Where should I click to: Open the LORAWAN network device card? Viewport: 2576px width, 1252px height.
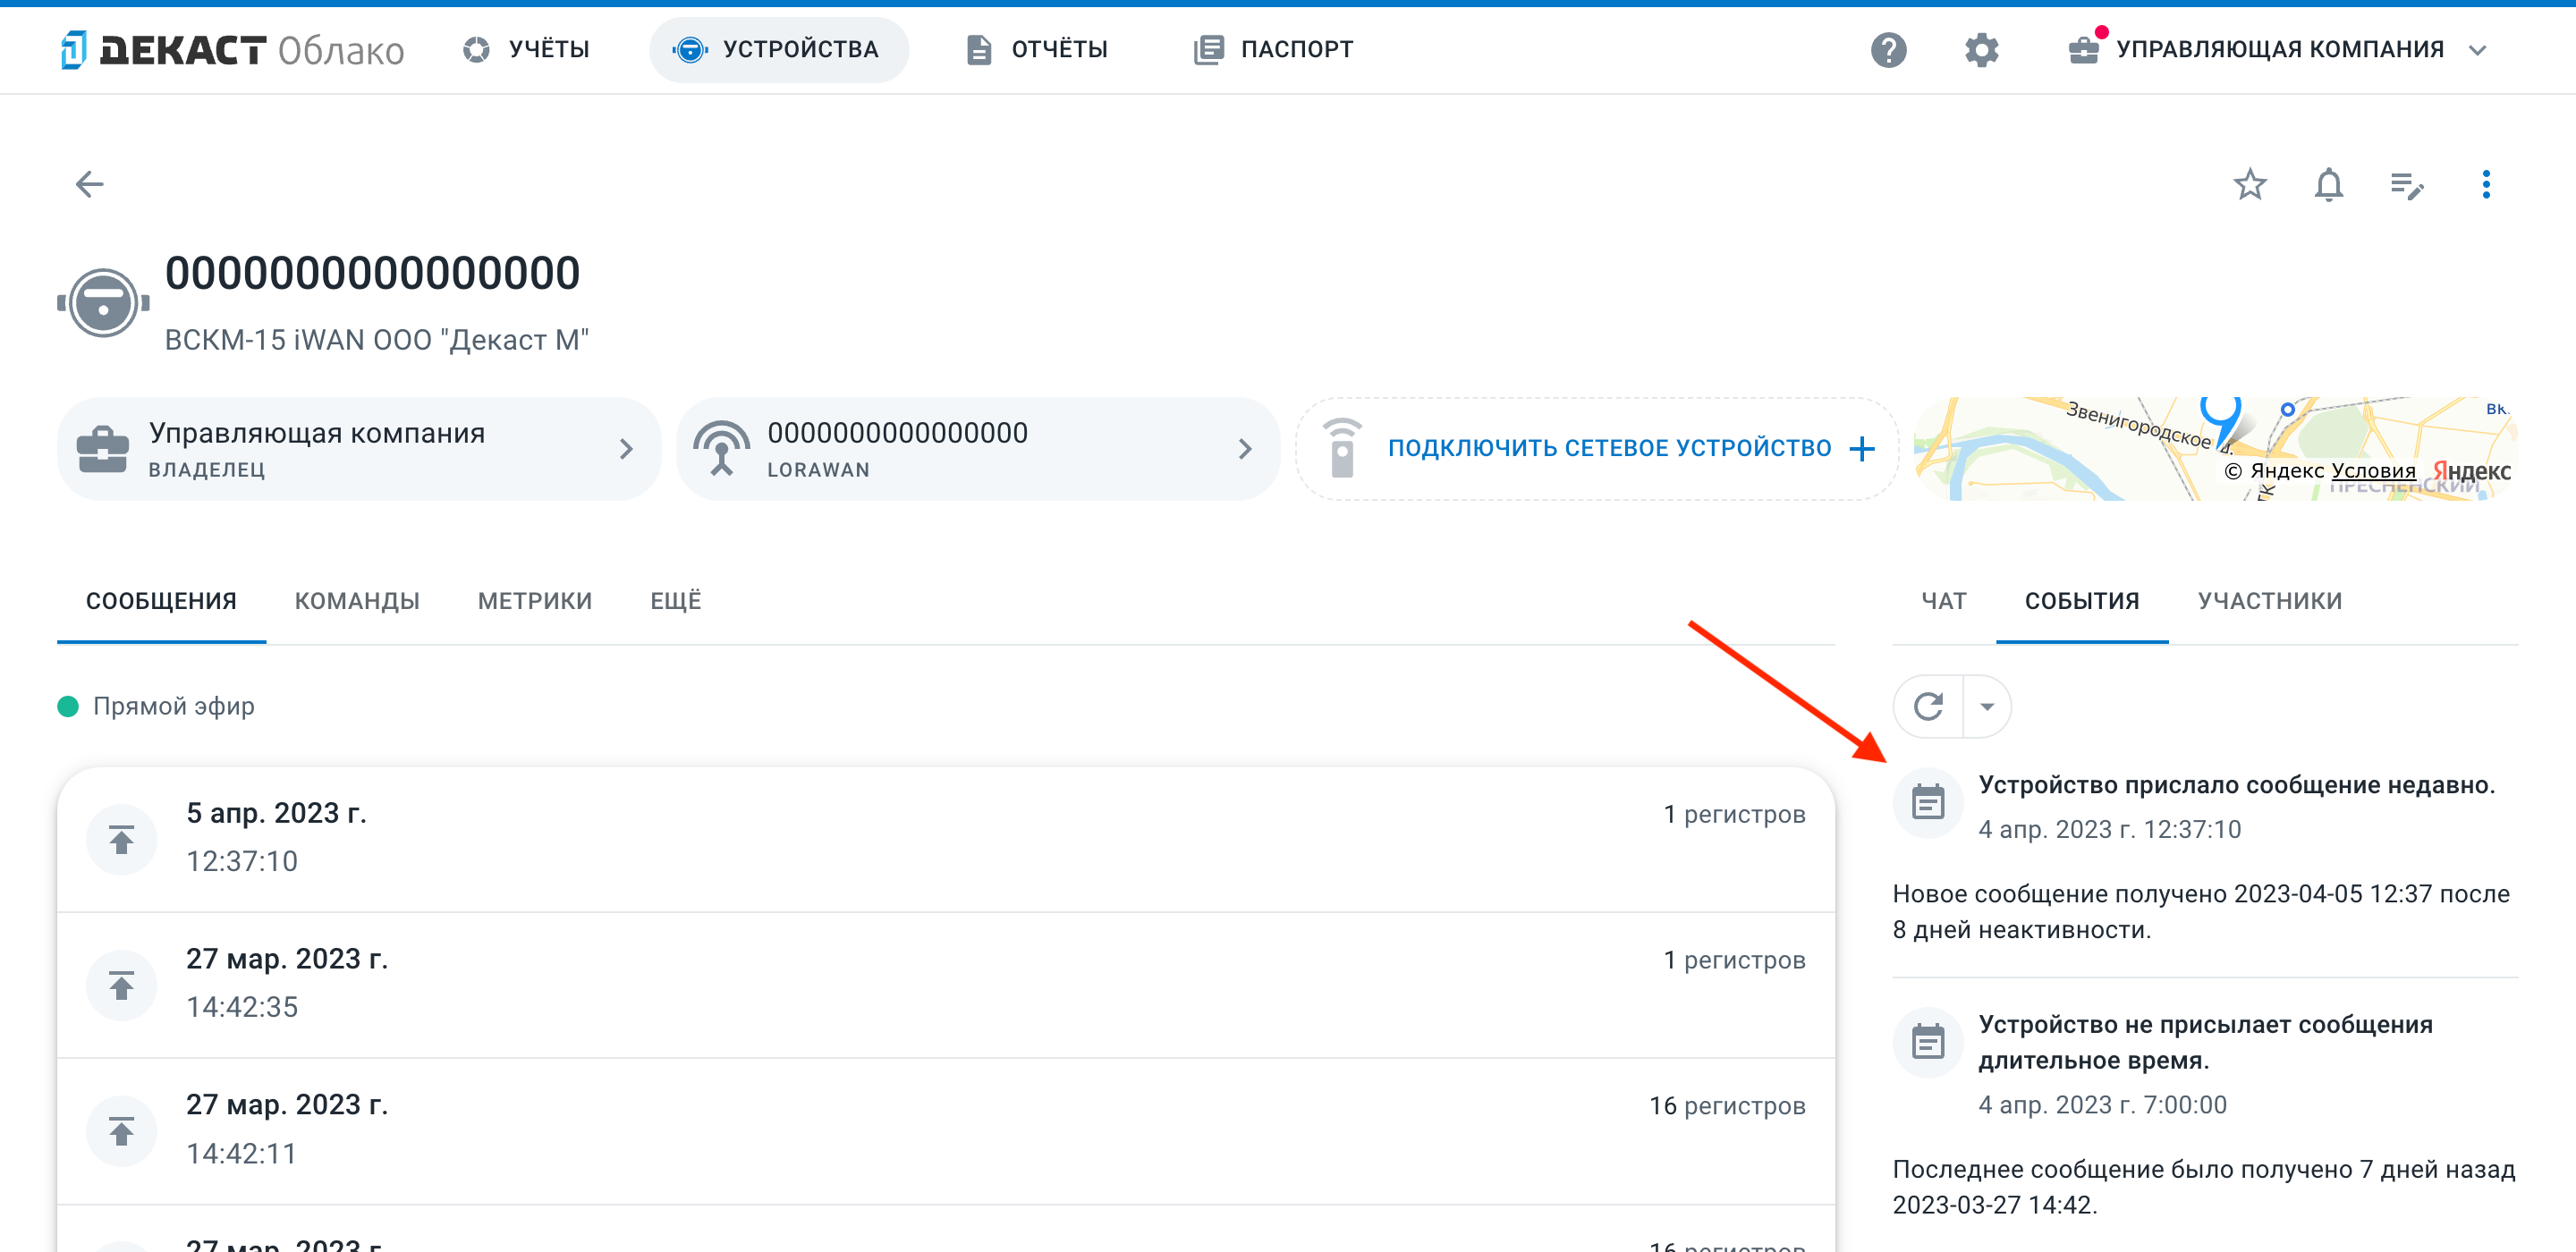tap(977, 449)
